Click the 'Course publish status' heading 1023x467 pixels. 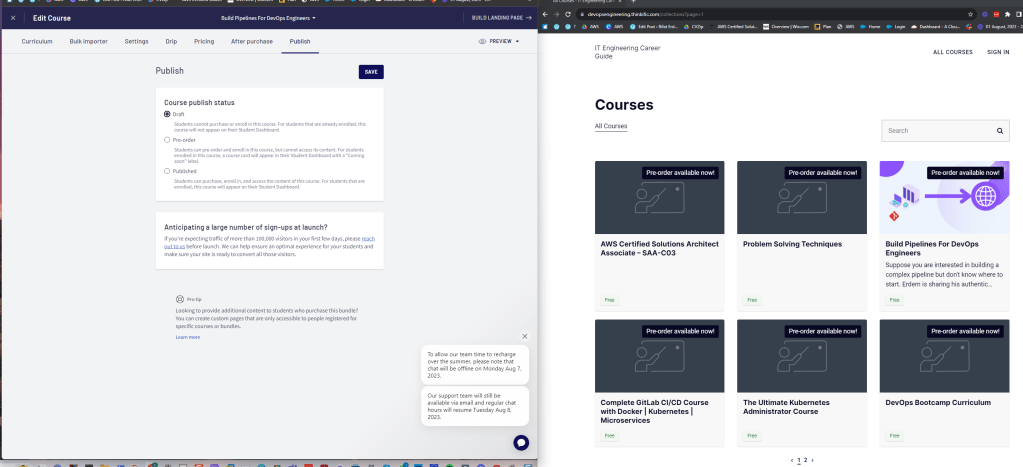click(199, 102)
